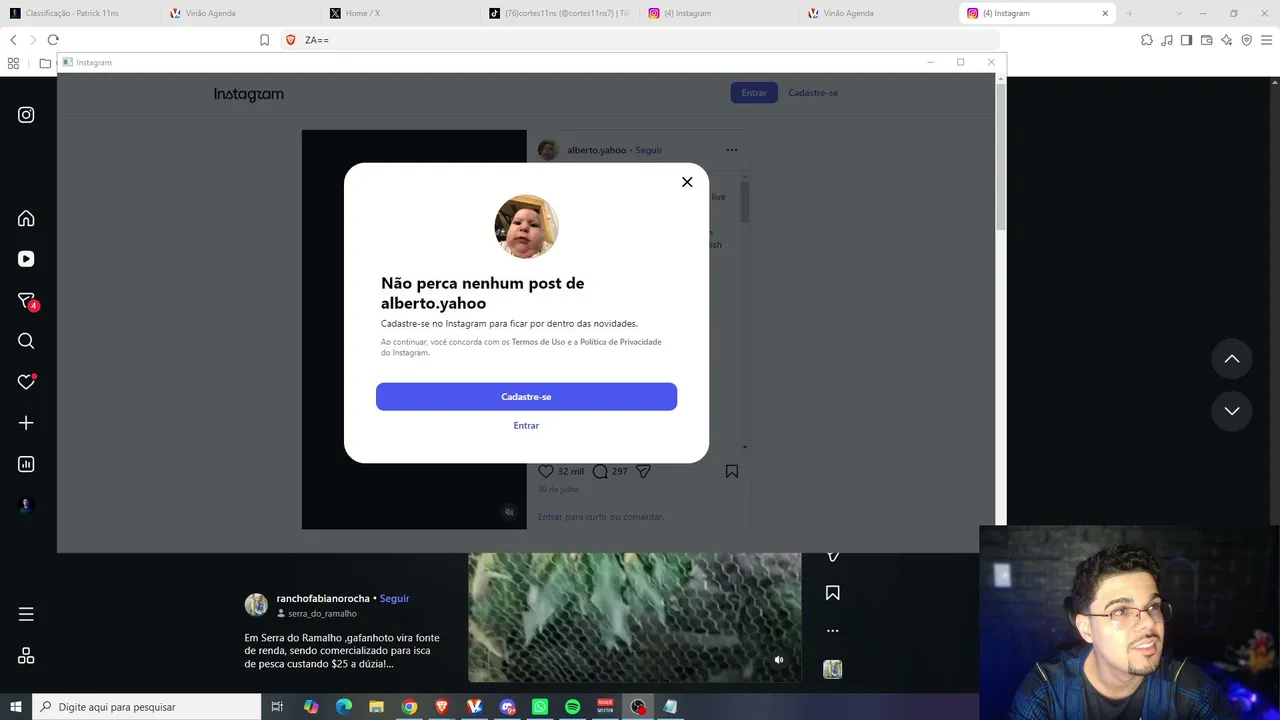Open a new browser tab
This screenshot has width=1280, height=720.
click(x=1130, y=13)
